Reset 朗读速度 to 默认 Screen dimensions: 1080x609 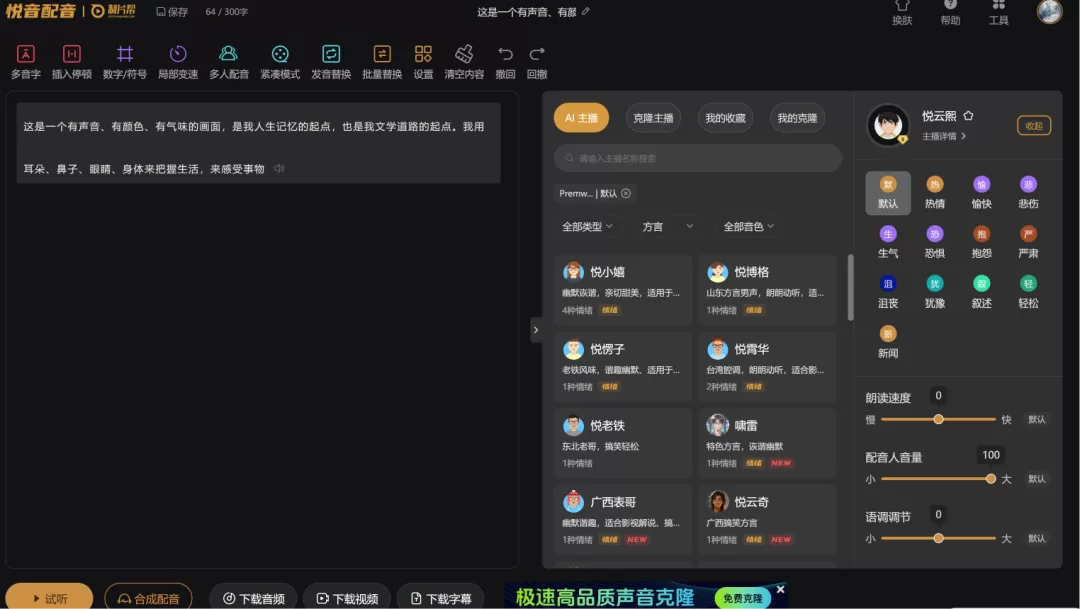[1037, 420]
